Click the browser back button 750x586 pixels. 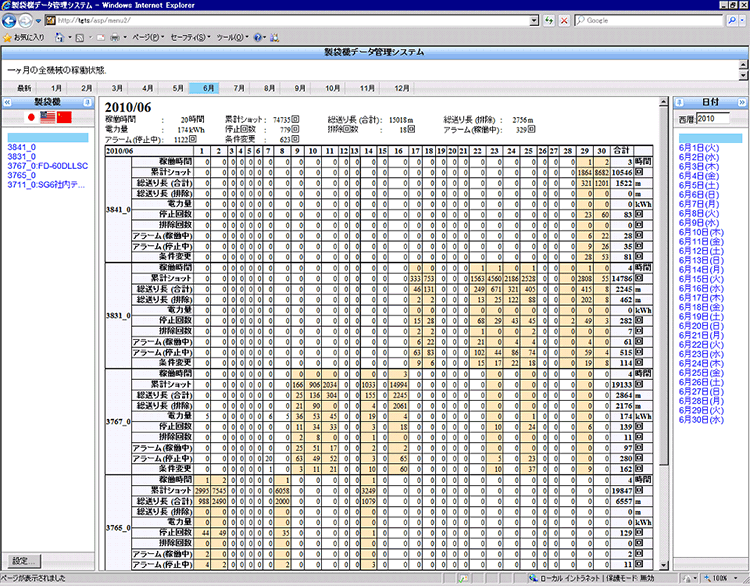coord(11,20)
